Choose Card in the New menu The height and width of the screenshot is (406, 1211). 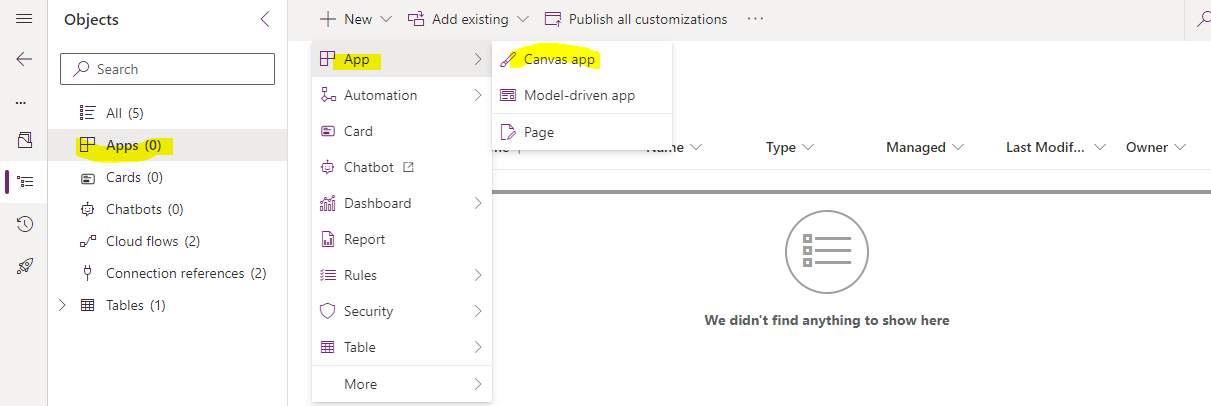pos(401,131)
